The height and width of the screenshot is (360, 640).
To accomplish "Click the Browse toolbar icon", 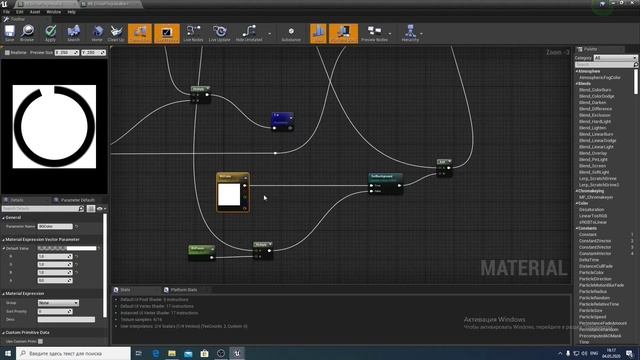I will point(27,33).
